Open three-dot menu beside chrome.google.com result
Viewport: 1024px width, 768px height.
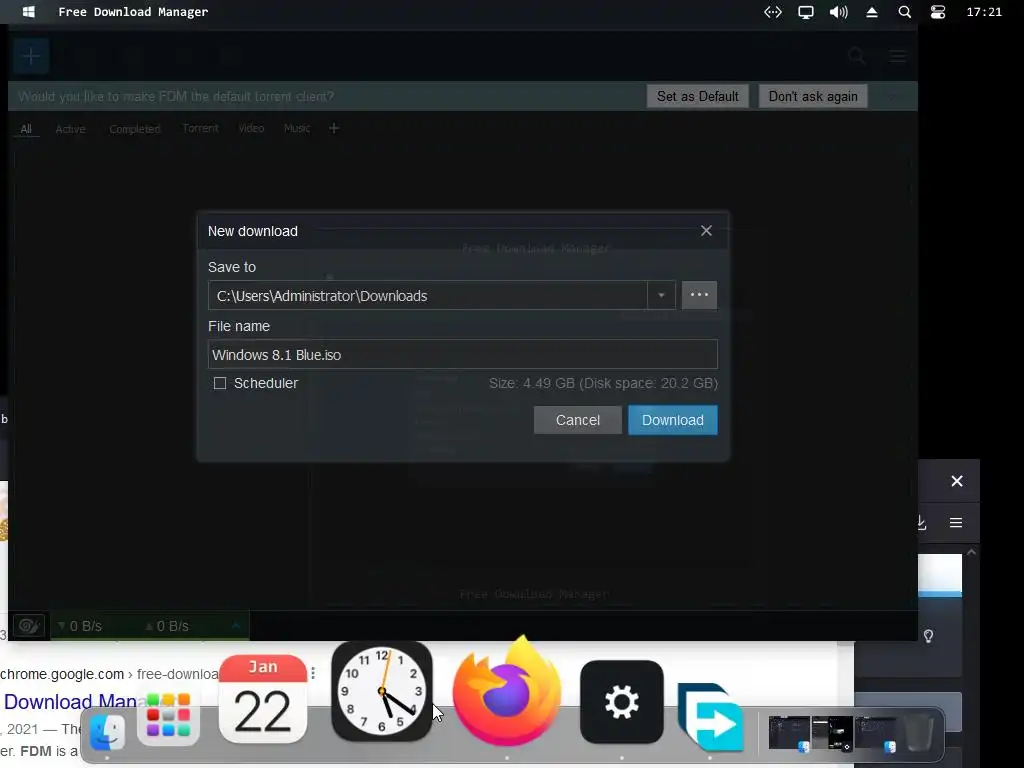point(313,673)
